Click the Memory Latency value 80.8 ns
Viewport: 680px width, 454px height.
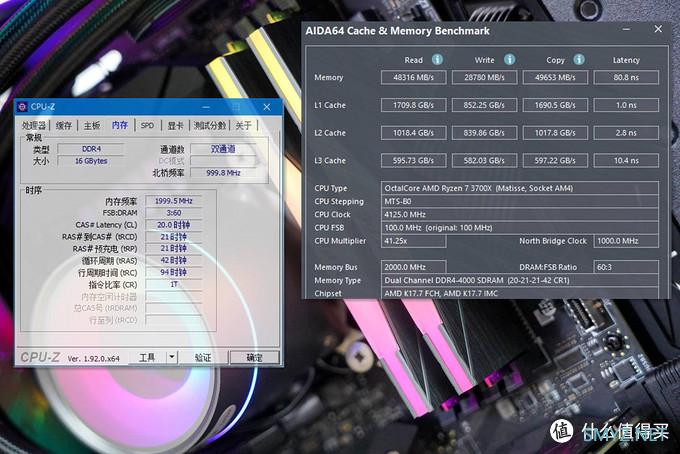click(x=626, y=77)
